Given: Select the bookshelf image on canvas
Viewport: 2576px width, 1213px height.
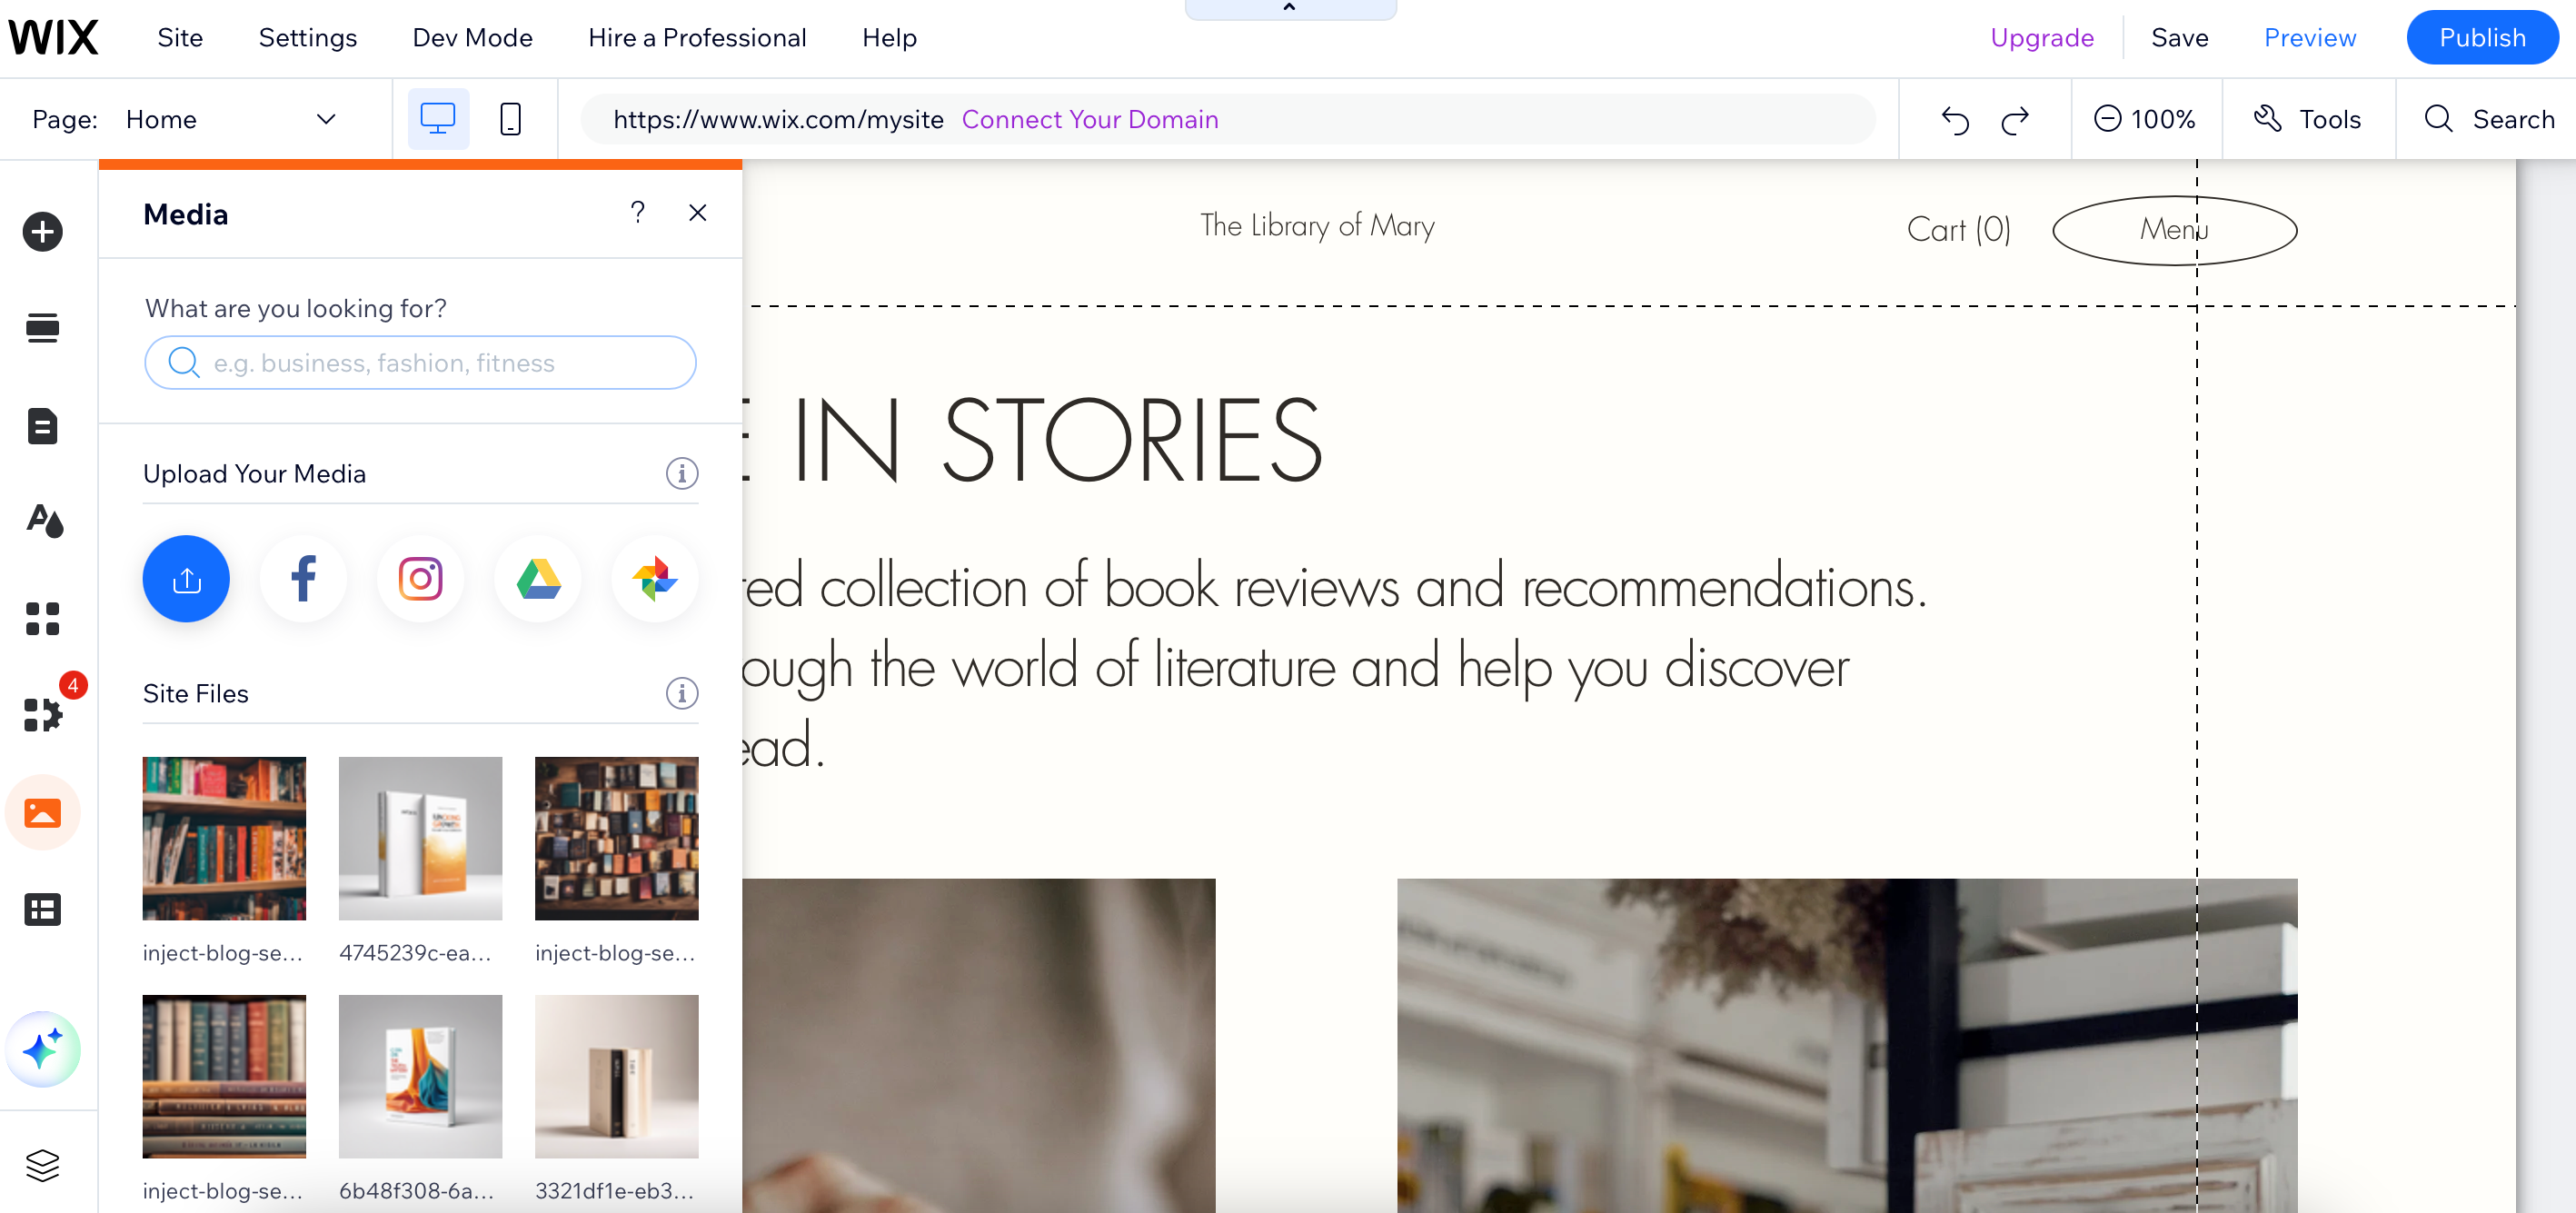Looking at the screenshot, I should click(x=1847, y=1045).
